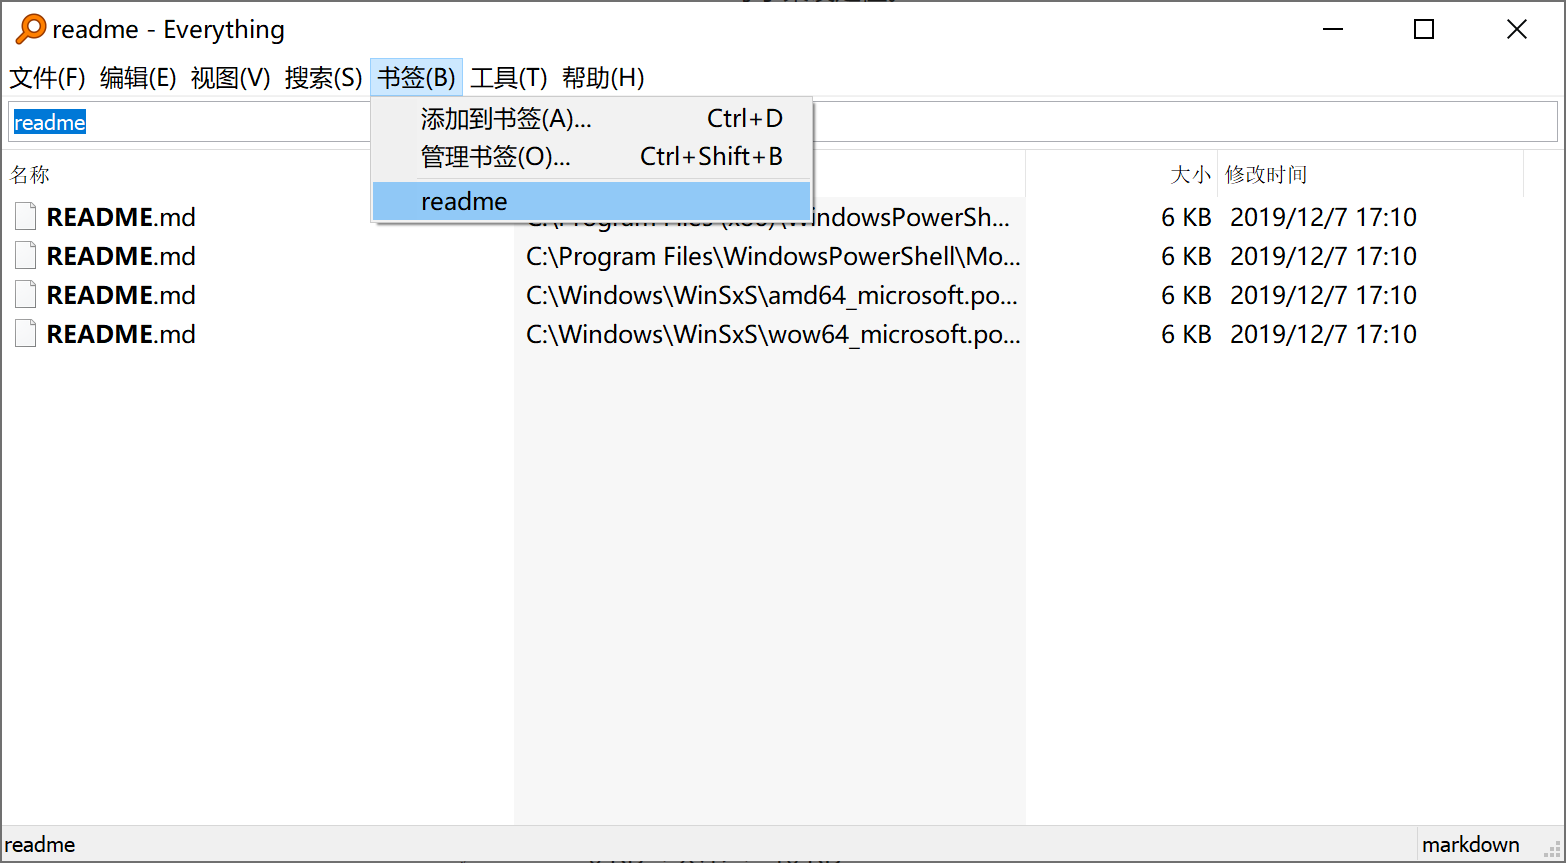The image size is (1566, 863).
Task: Minimize the Everything window
Action: (x=1332, y=30)
